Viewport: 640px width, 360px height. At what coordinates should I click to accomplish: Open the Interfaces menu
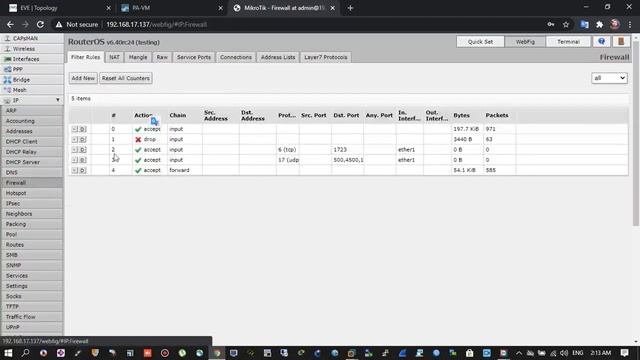pos(32,59)
